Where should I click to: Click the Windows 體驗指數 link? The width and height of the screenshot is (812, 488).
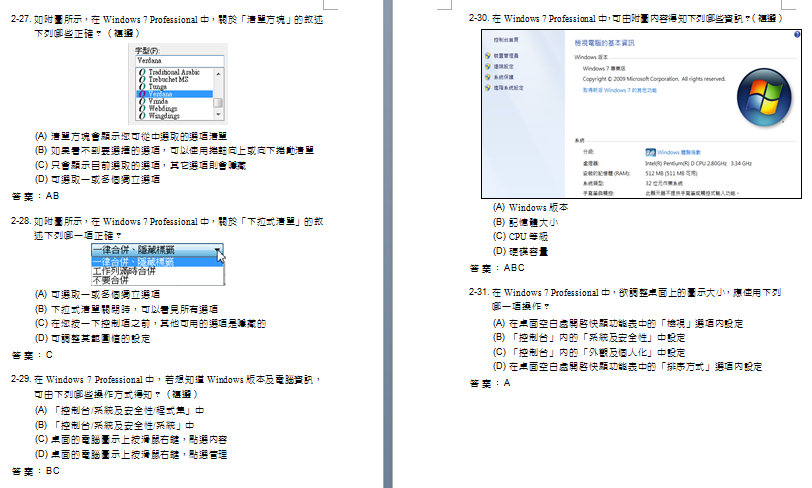click(679, 152)
